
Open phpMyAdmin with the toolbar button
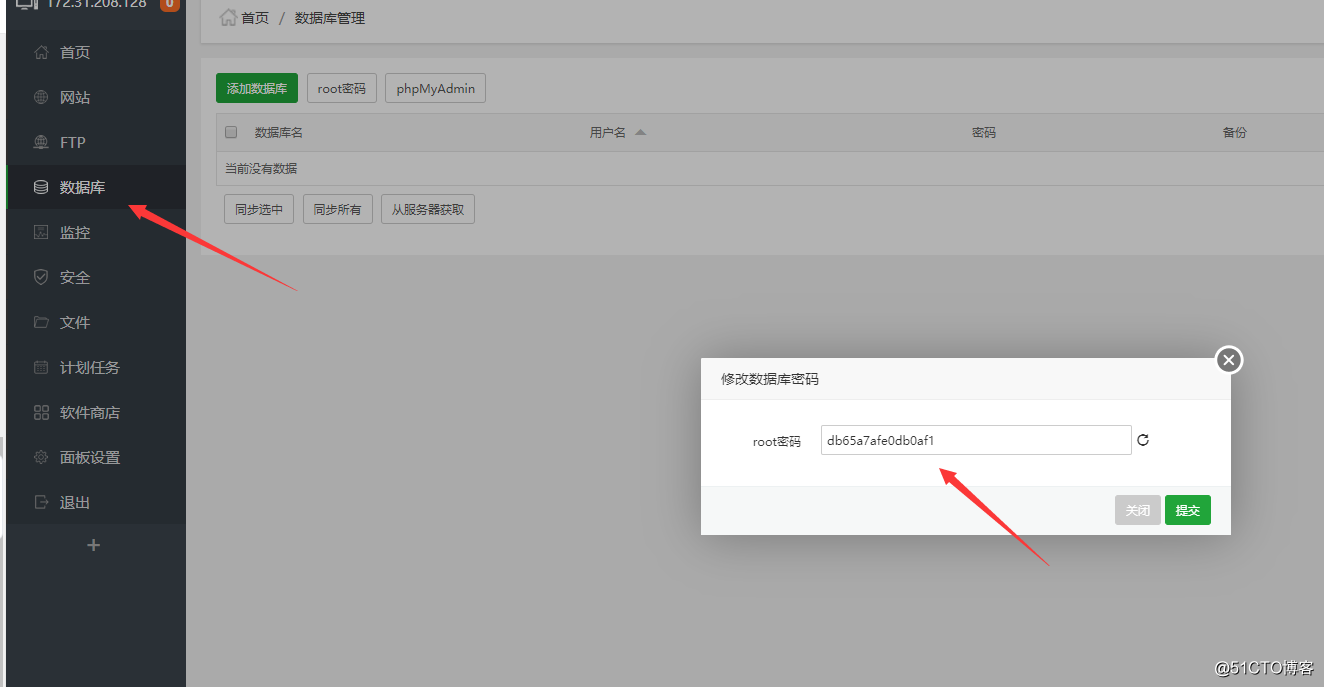(434, 88)
